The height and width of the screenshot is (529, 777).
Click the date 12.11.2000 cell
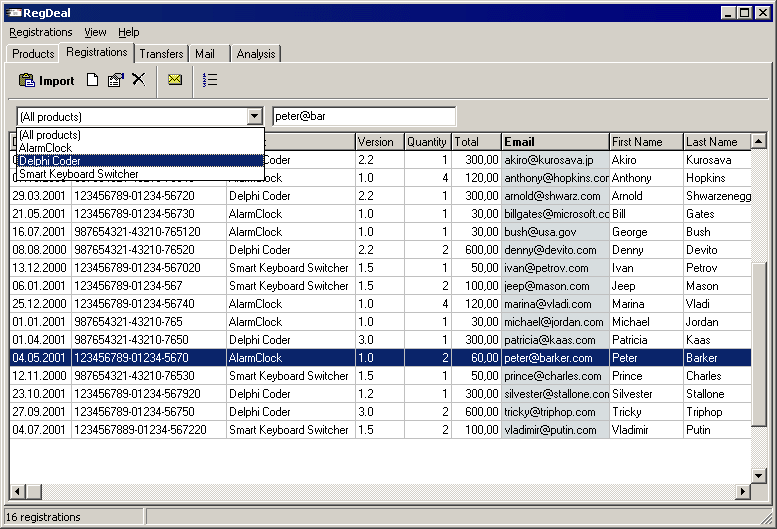40,376
